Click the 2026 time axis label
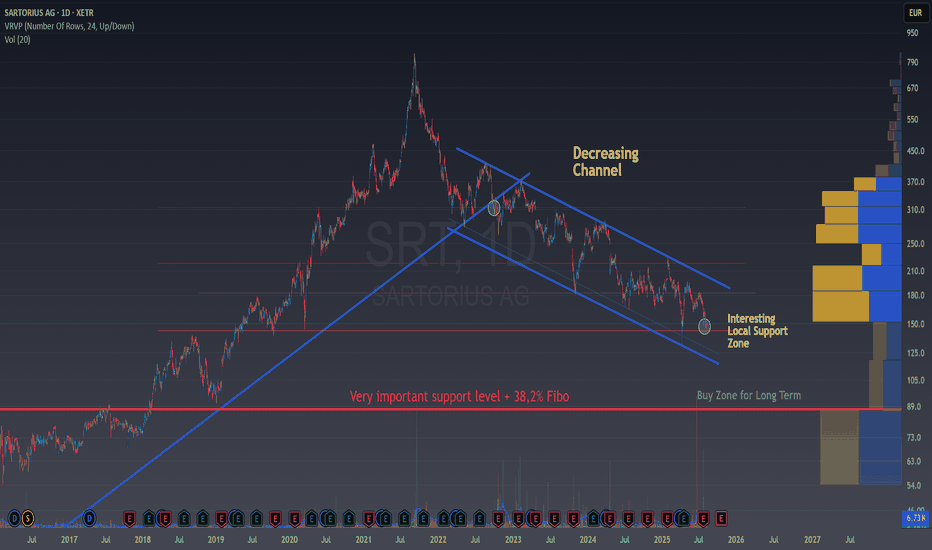This screenshot has height=550, width=932. 736,540
